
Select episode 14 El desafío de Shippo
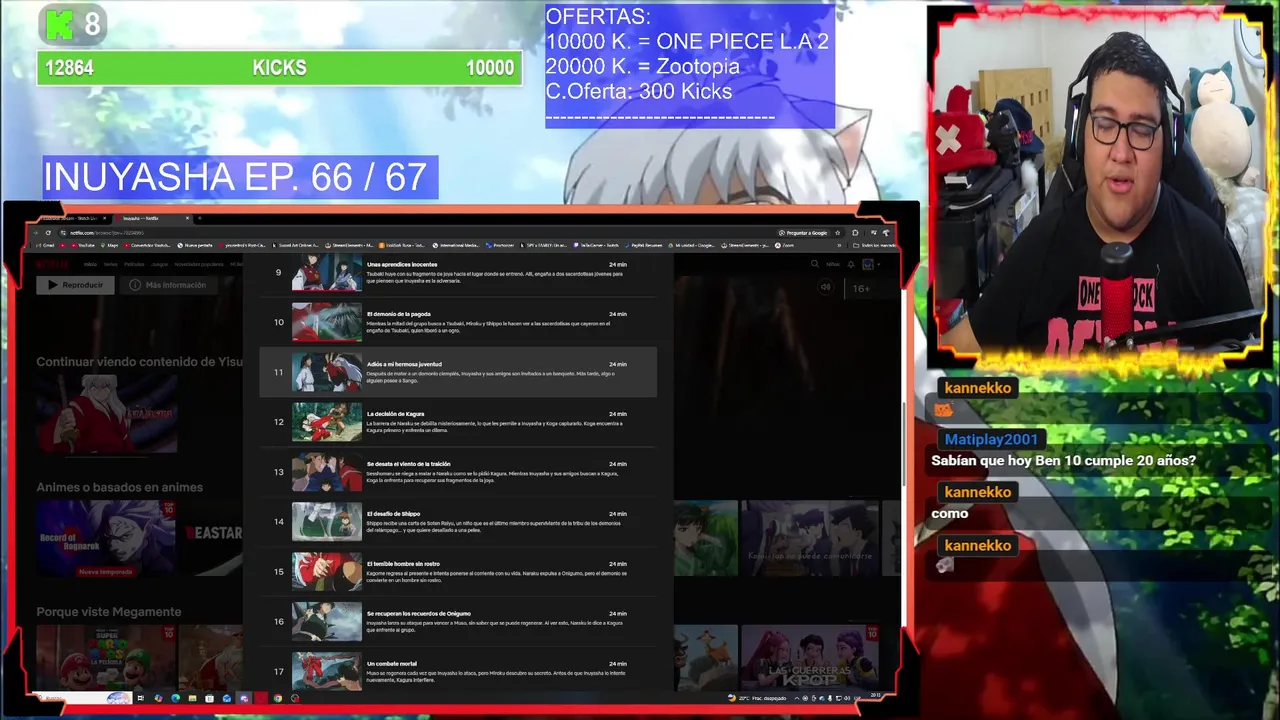point(458,522)
